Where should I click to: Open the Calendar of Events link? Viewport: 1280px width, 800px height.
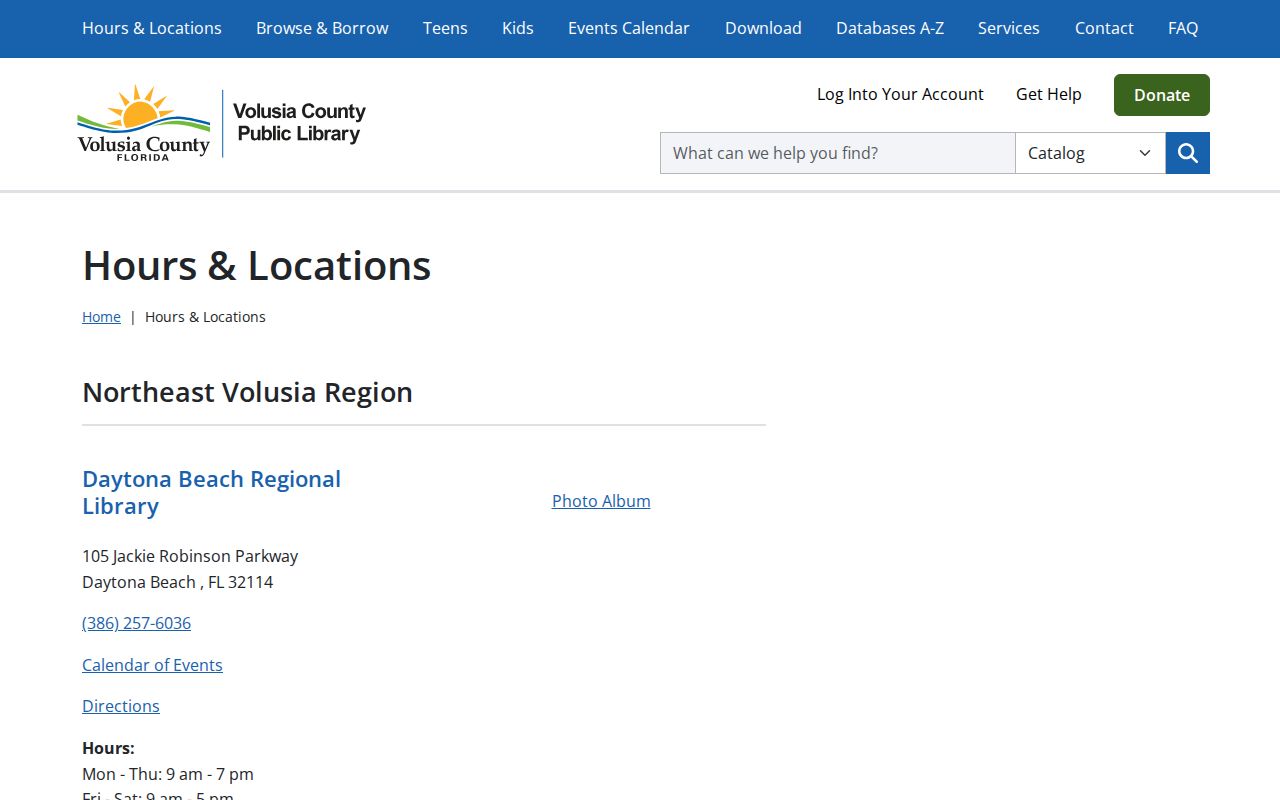(152, 665)
